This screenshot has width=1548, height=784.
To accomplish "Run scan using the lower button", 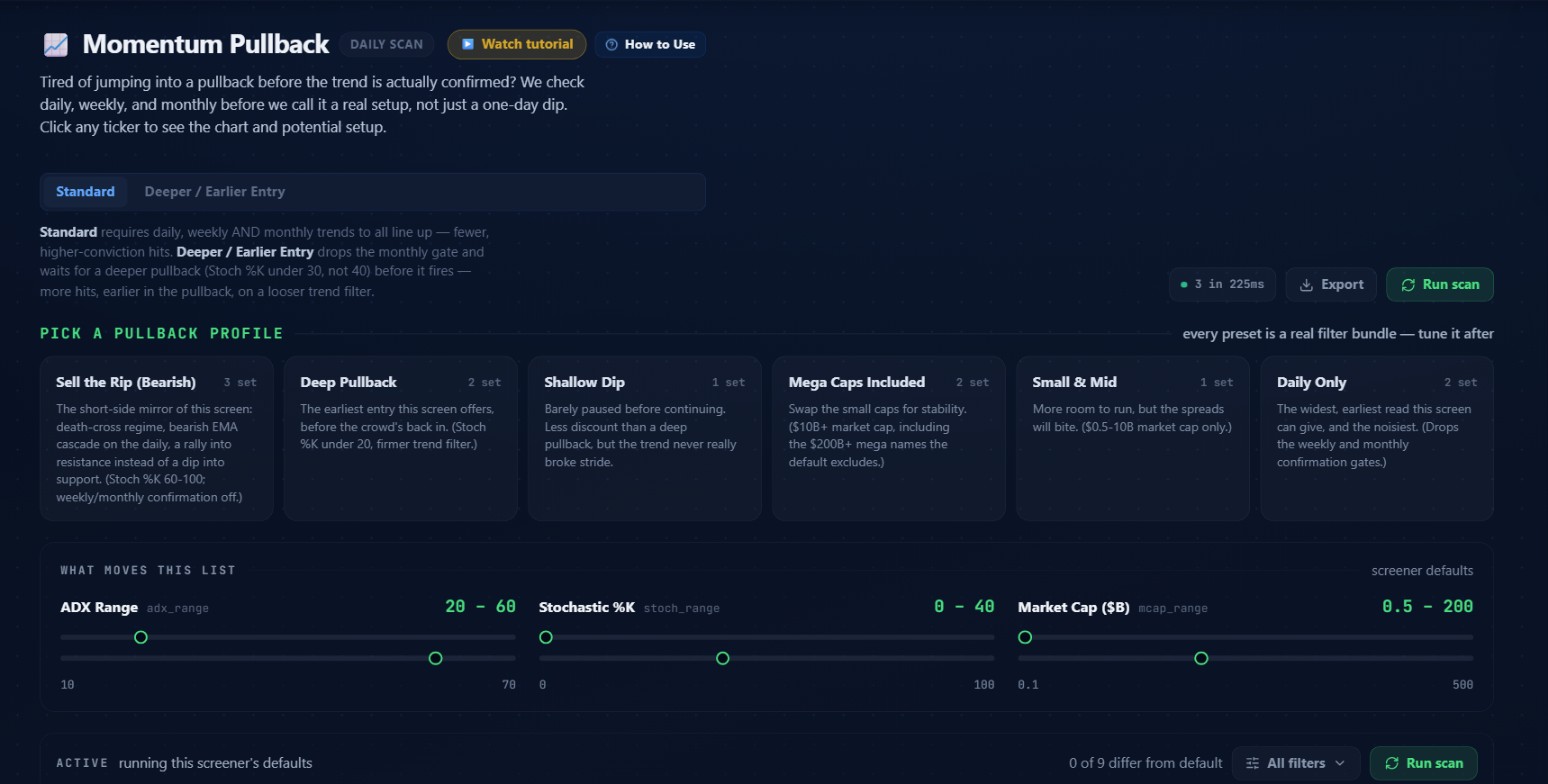I will (x=1423, y=763).
